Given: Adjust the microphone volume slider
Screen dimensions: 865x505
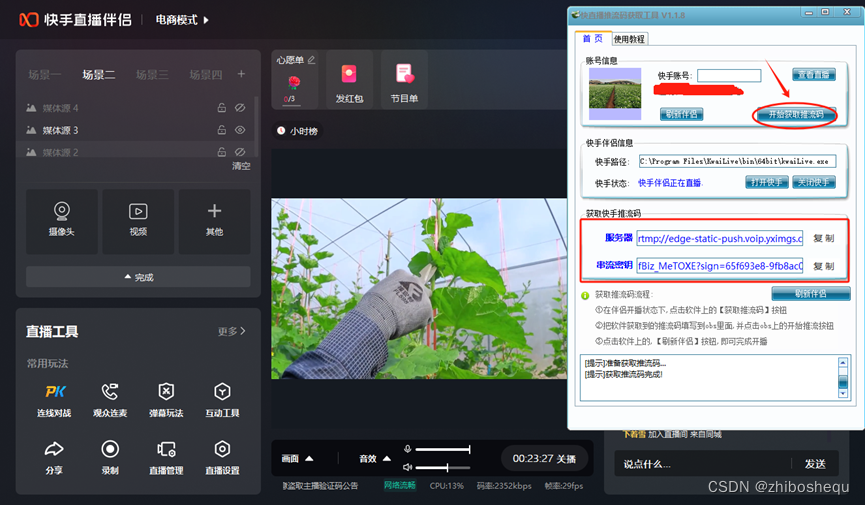Looking at the screenshot, I should point(442,449).
